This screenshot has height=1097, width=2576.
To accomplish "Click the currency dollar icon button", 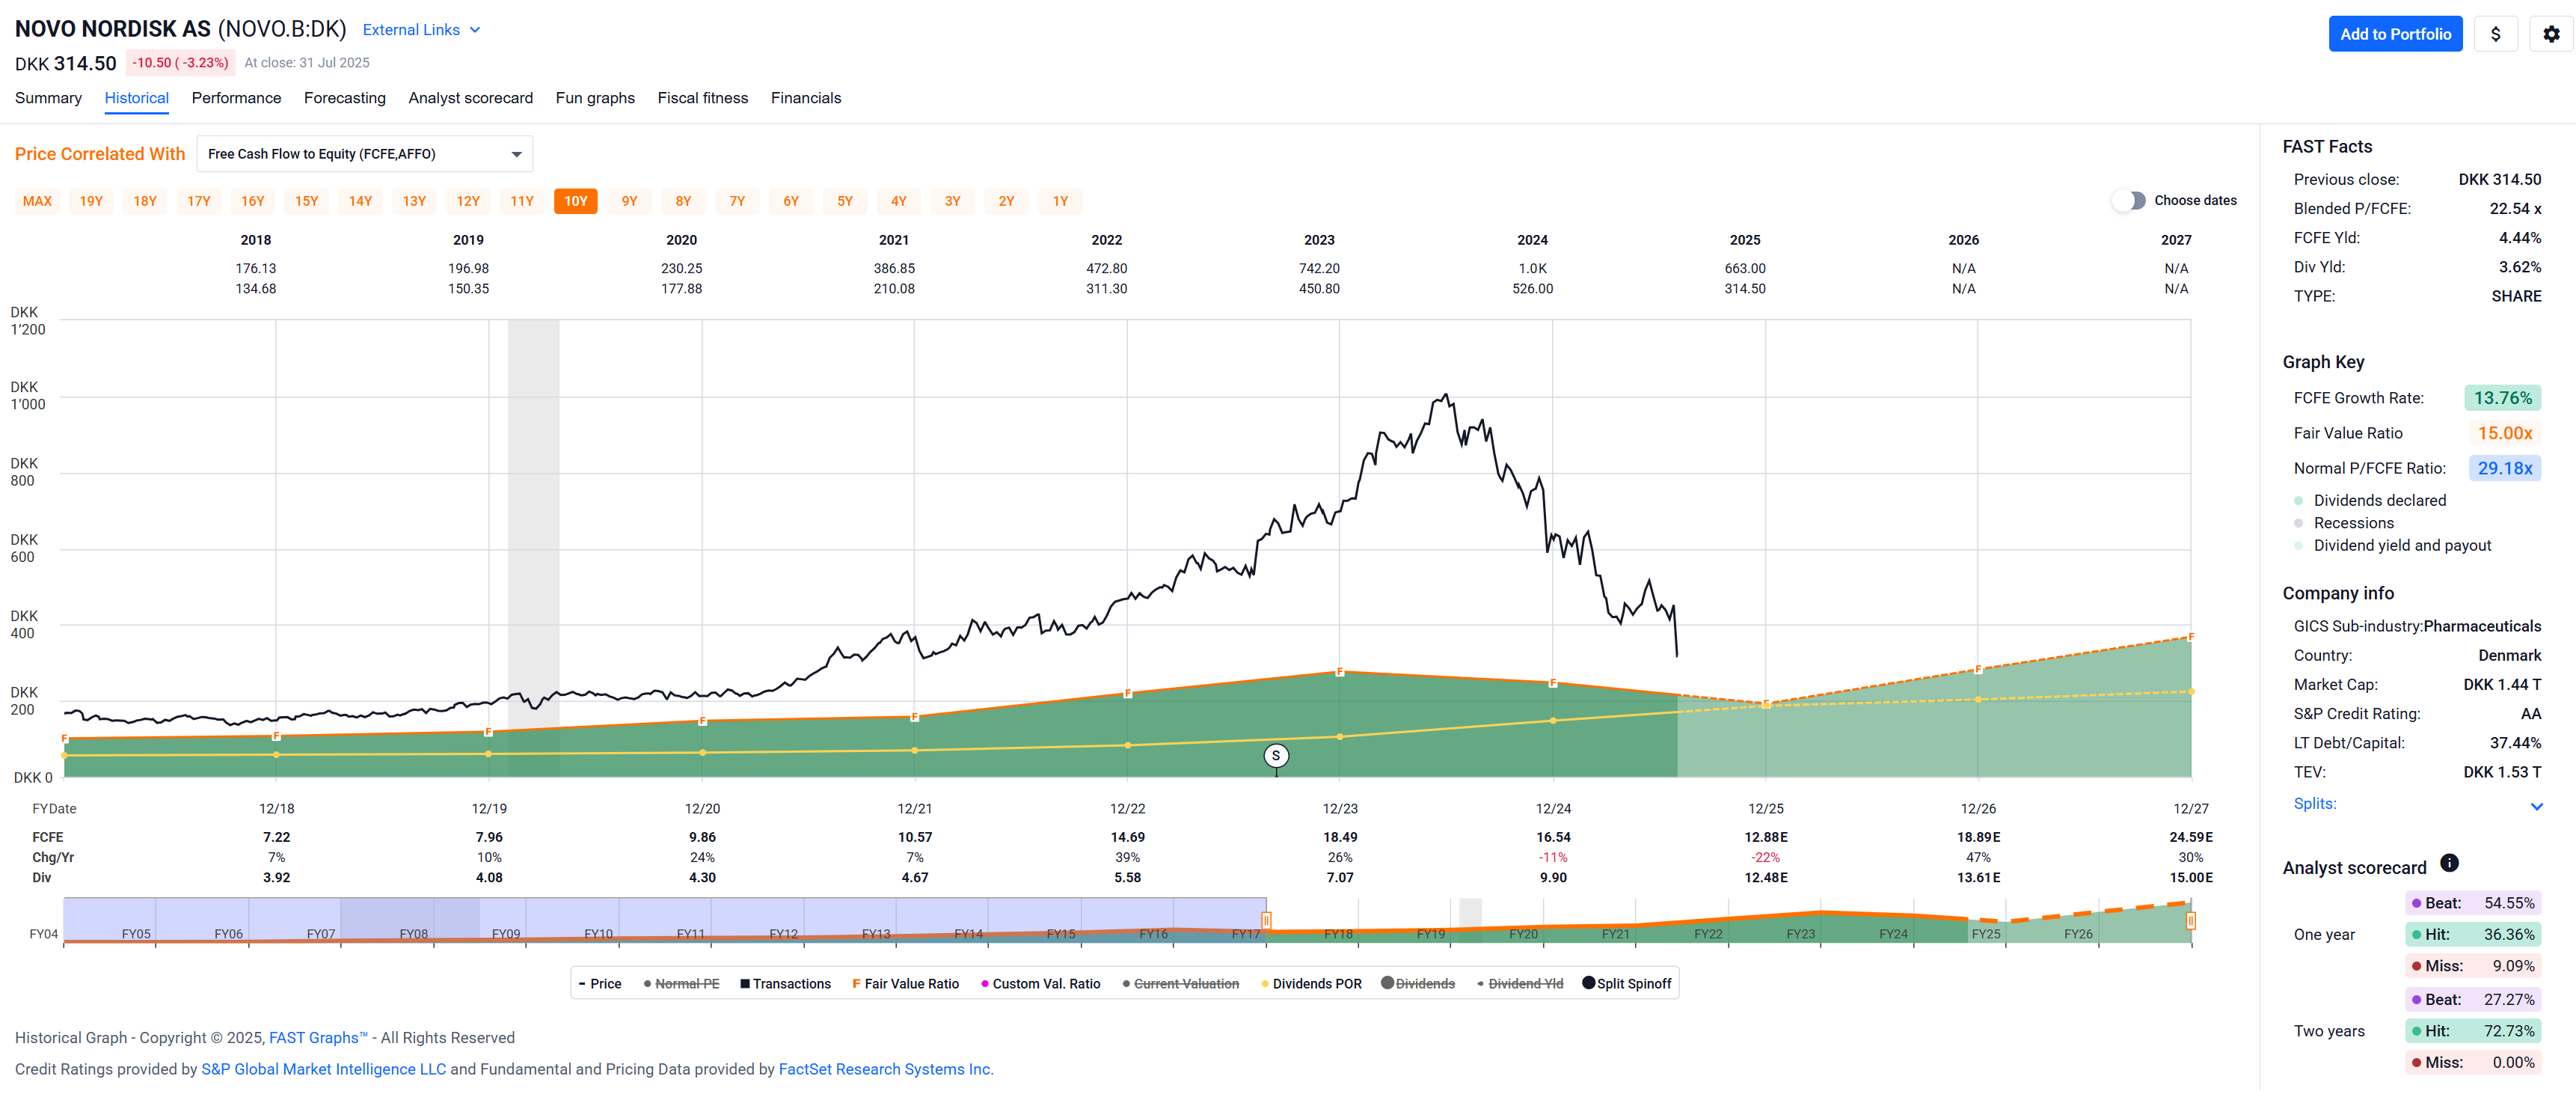I will pyautogui.click(x=2495, y=34).
